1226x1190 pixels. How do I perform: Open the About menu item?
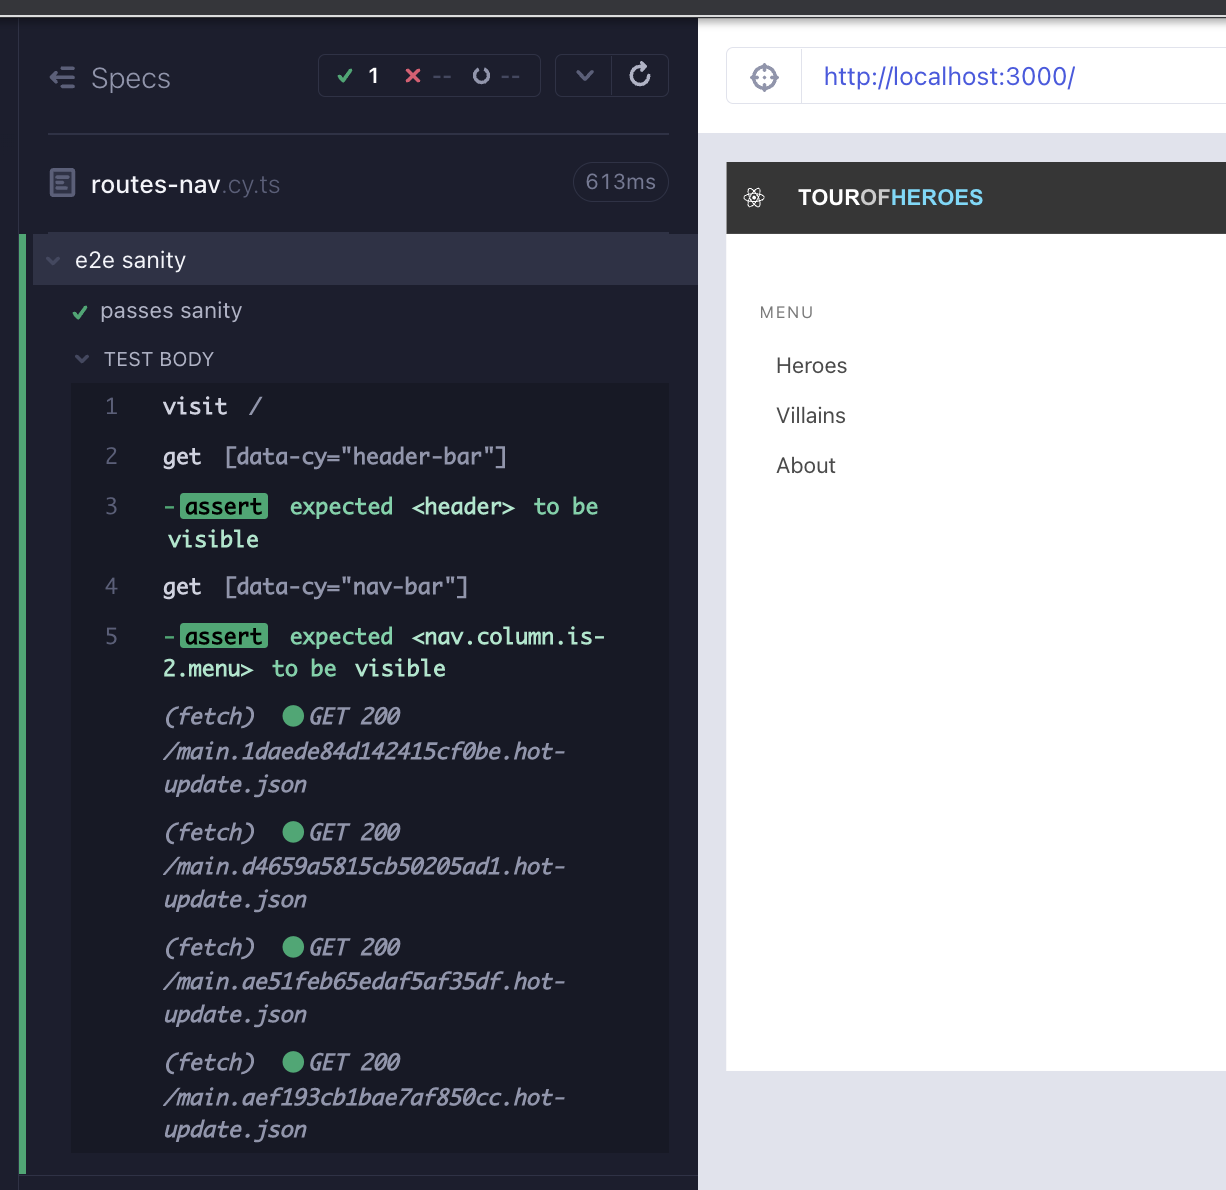806,466
